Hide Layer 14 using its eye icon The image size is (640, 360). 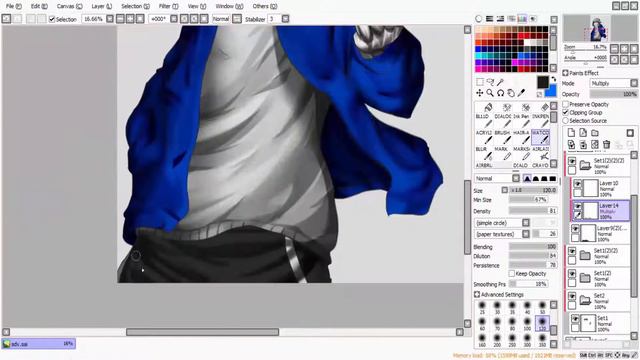coord(578,207)
